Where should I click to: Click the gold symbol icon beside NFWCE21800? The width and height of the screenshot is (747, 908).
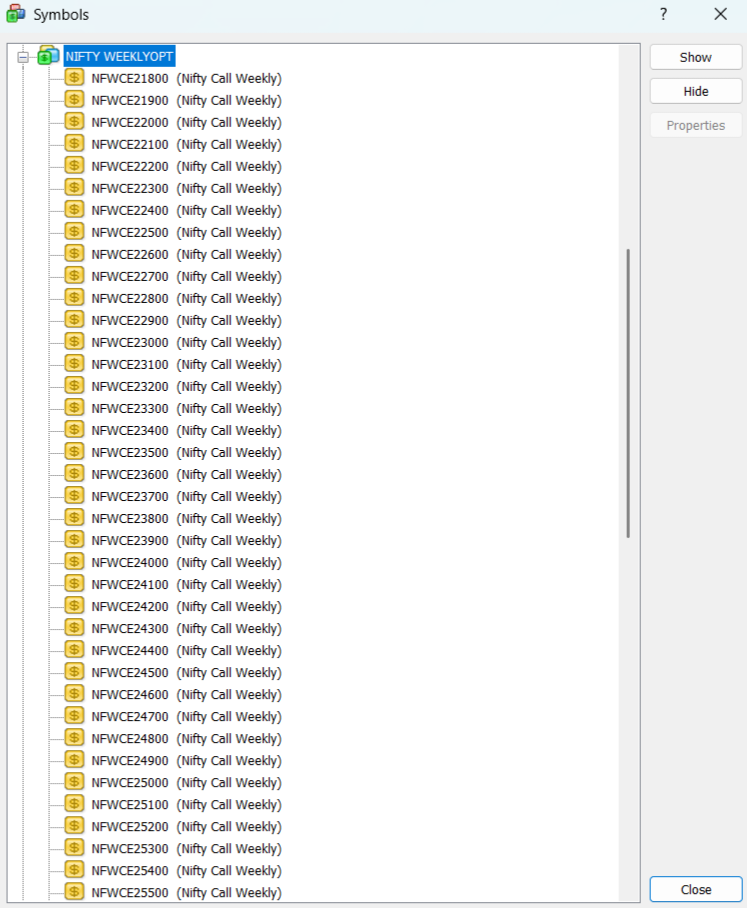click(74, 78)
